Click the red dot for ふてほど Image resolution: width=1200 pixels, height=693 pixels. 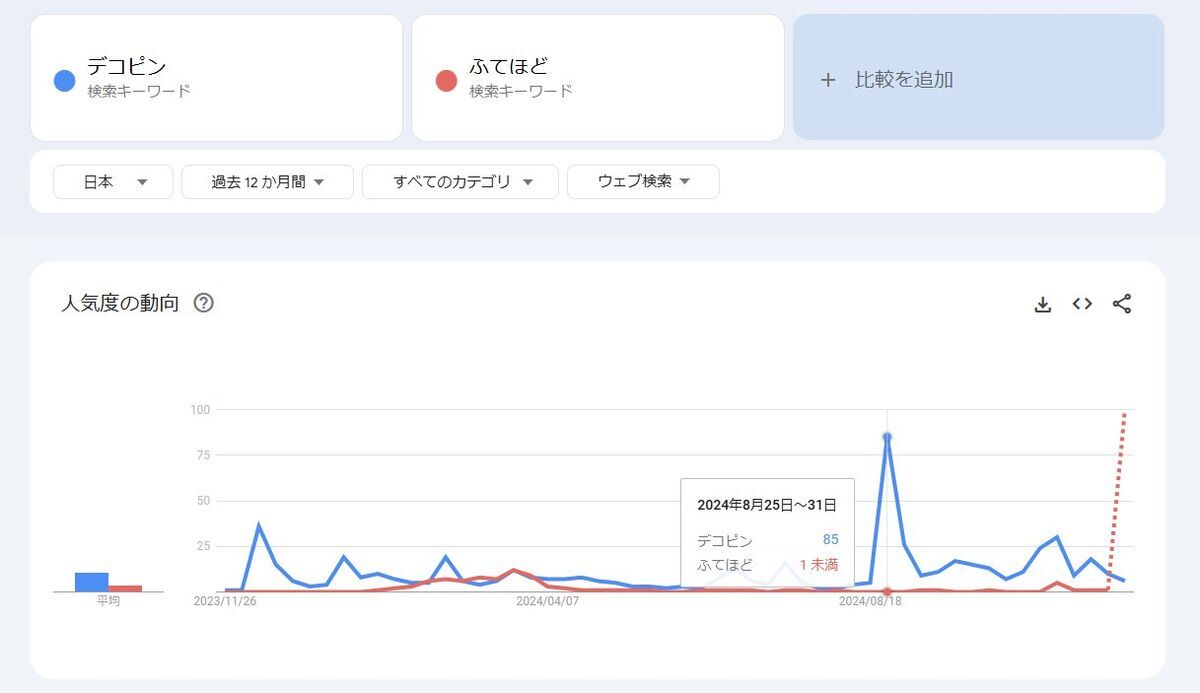coord(447,80)
